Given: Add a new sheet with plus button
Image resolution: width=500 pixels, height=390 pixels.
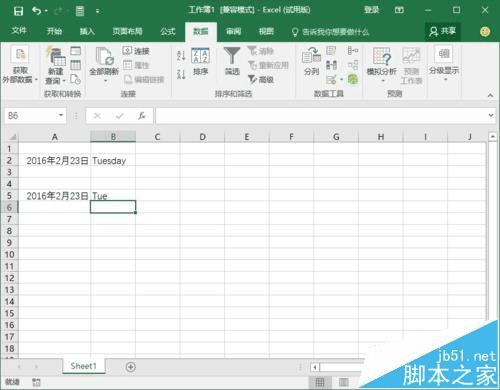Looking at the screenshot, I should tap(131, 367).
